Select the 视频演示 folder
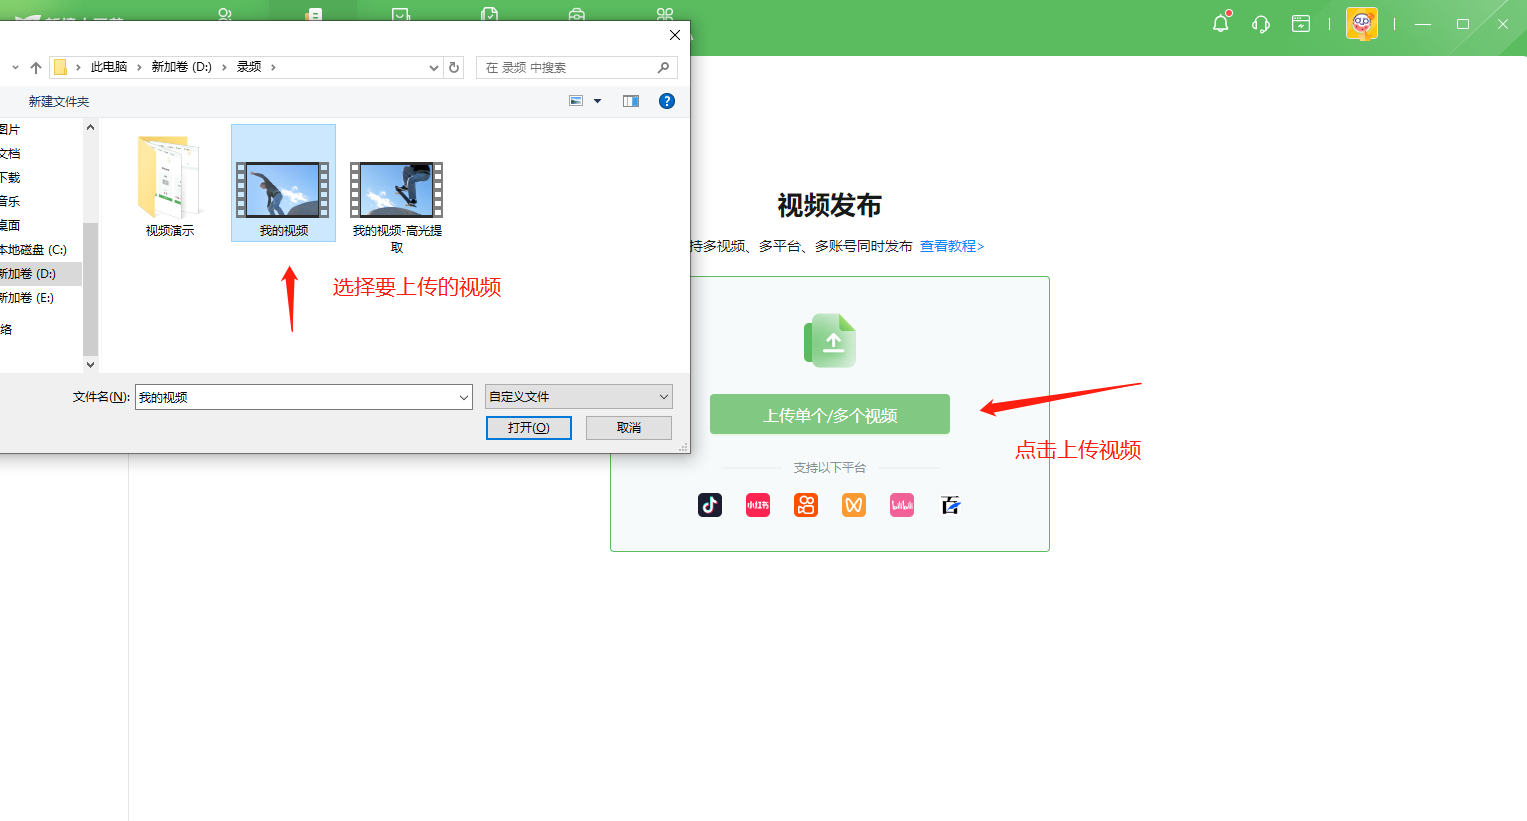Screen dimensions: 1527x821 pyautogui.click(x=170, y=186)
